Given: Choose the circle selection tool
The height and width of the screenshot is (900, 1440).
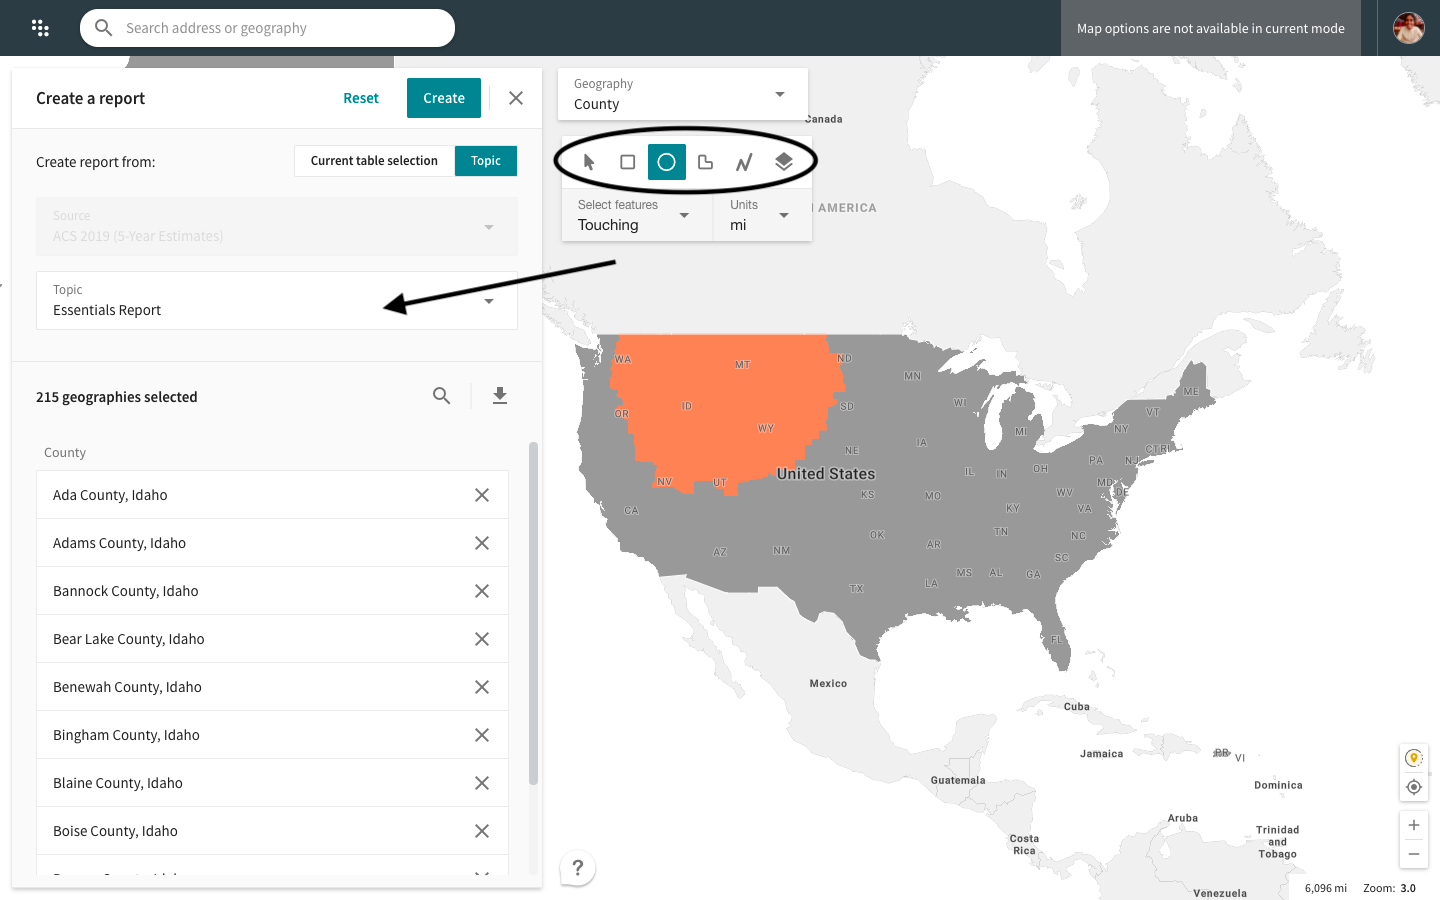Looking at the screenshot, I should click(667, 162).
